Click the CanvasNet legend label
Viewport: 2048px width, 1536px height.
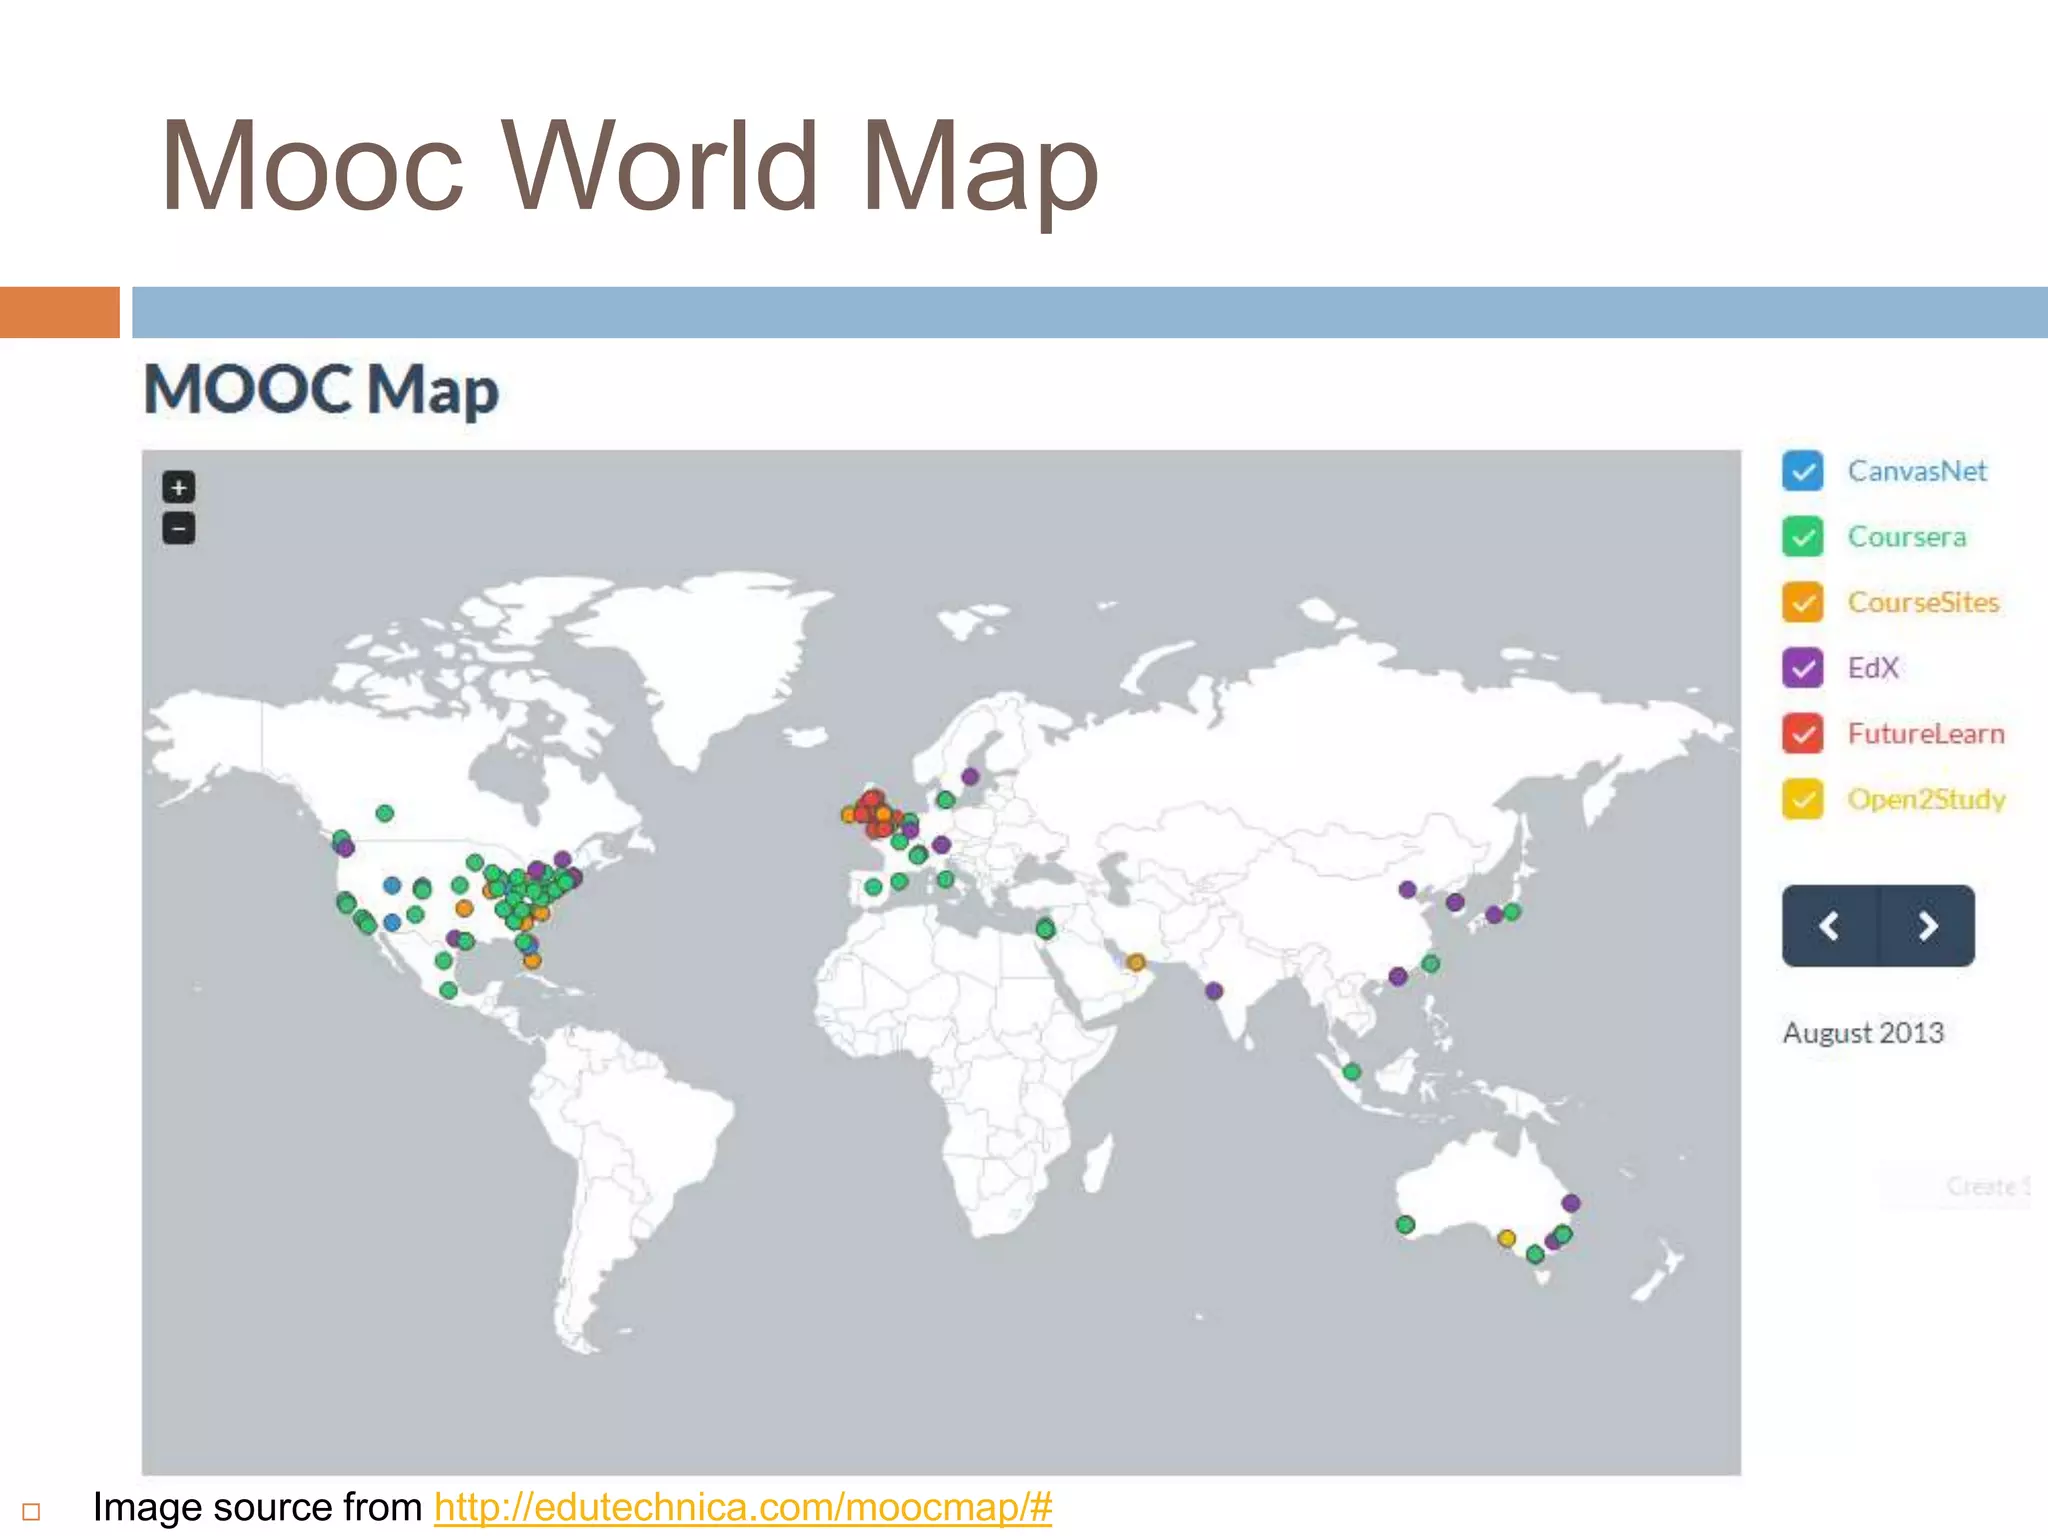click(x=1916, y=471)
